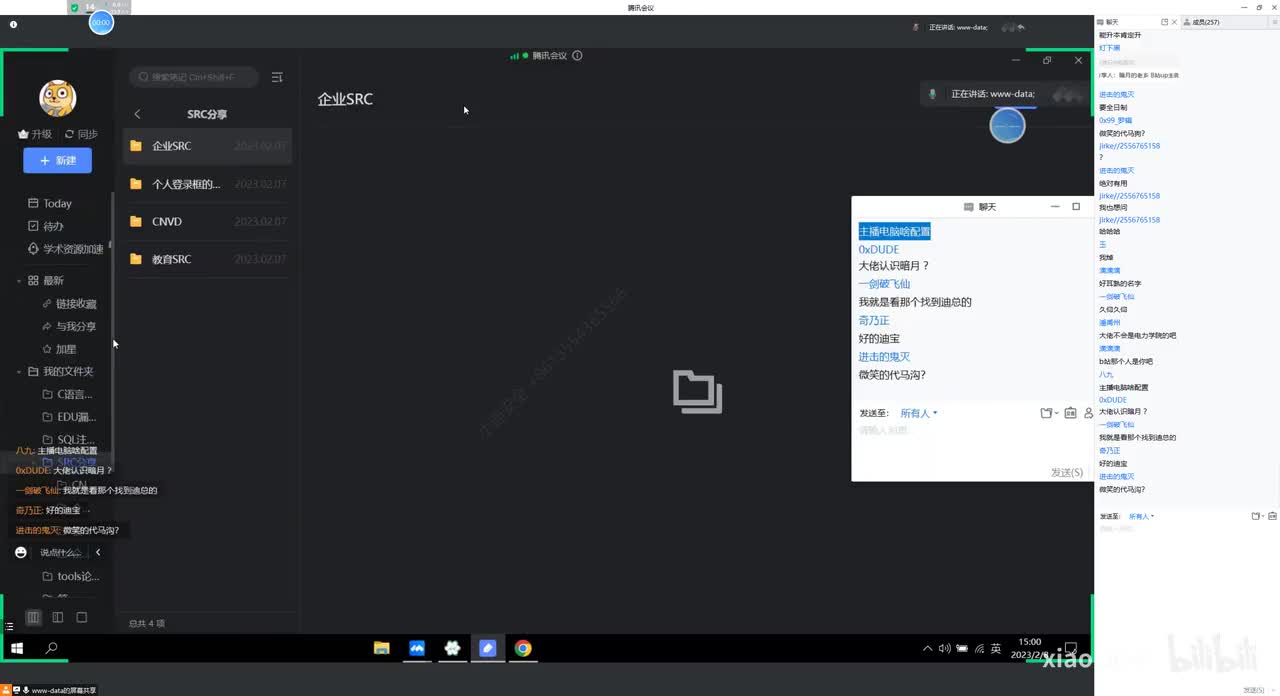Click 0xDUDE sender name in floating chat

(x=879, y=249)
